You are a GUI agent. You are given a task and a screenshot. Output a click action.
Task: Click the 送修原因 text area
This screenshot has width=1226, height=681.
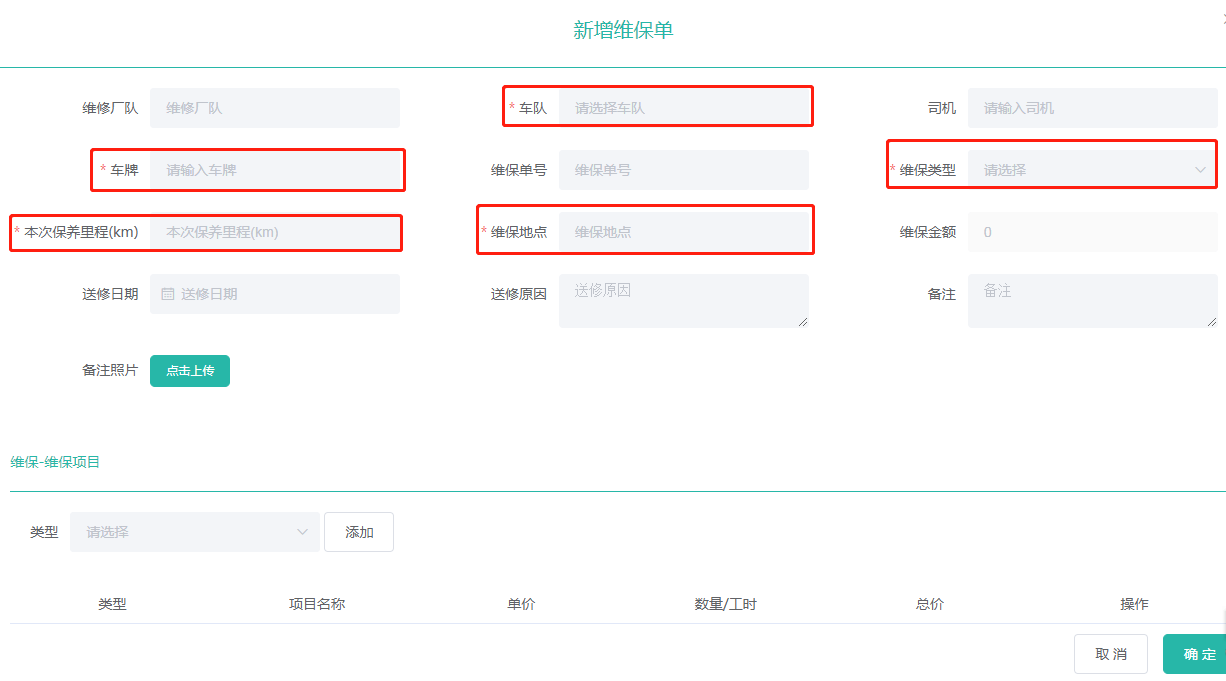(x=683, y=300)
